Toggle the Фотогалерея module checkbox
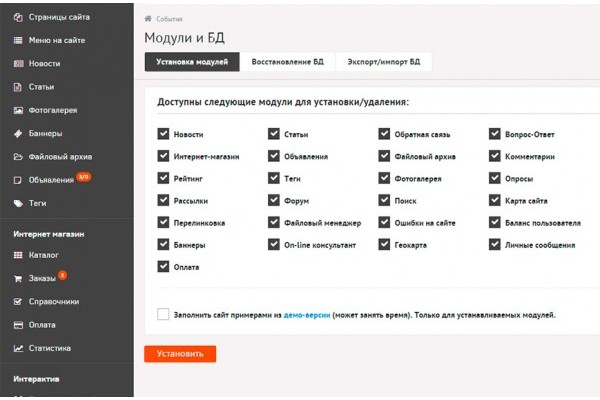 coord(384,178)
